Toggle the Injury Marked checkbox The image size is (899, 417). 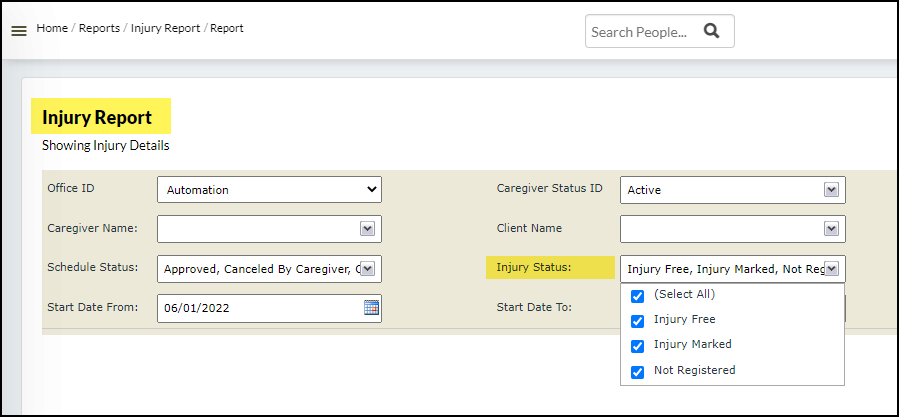click(637, 346)
